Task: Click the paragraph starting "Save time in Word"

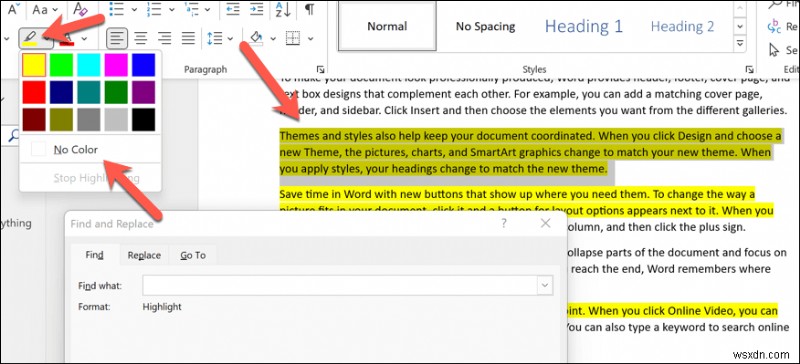Action: coord(528,202)
